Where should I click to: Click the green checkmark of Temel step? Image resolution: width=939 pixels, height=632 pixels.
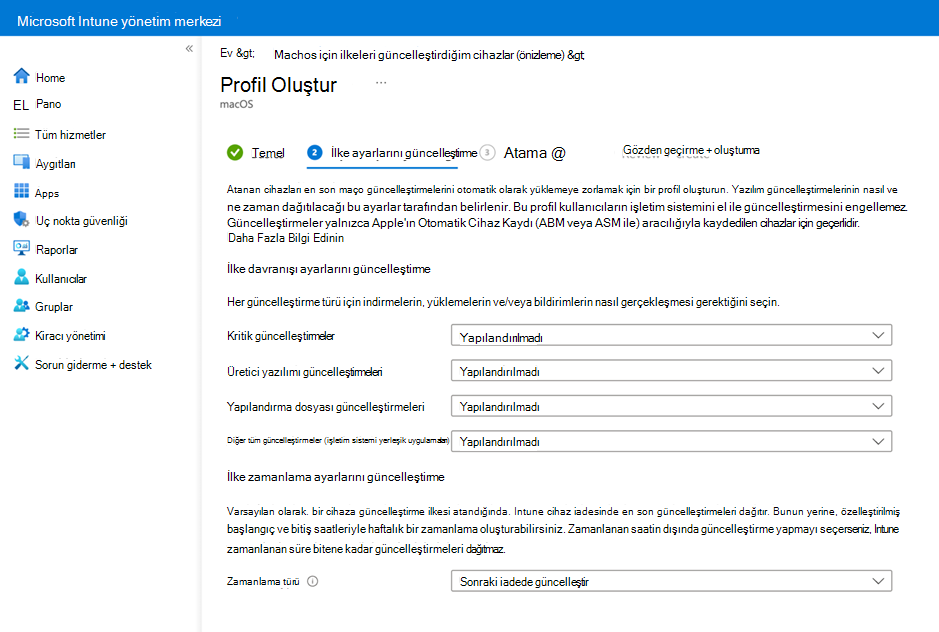pyautogui.click(x=235, y=153)
